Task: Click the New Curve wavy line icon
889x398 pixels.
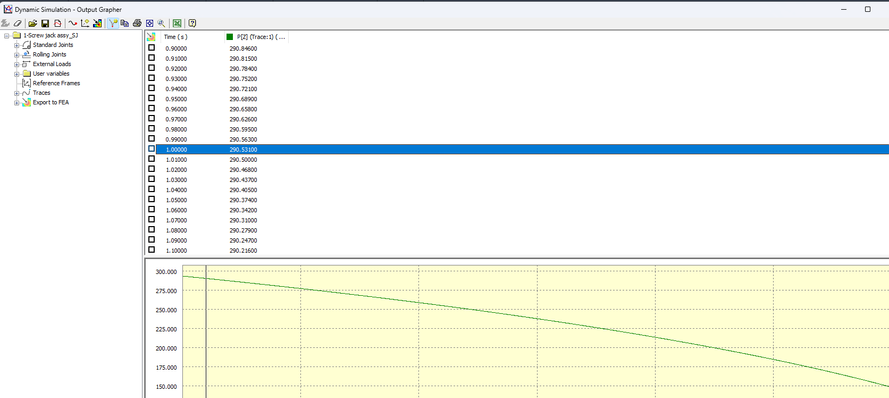Action: click(73, 23)
